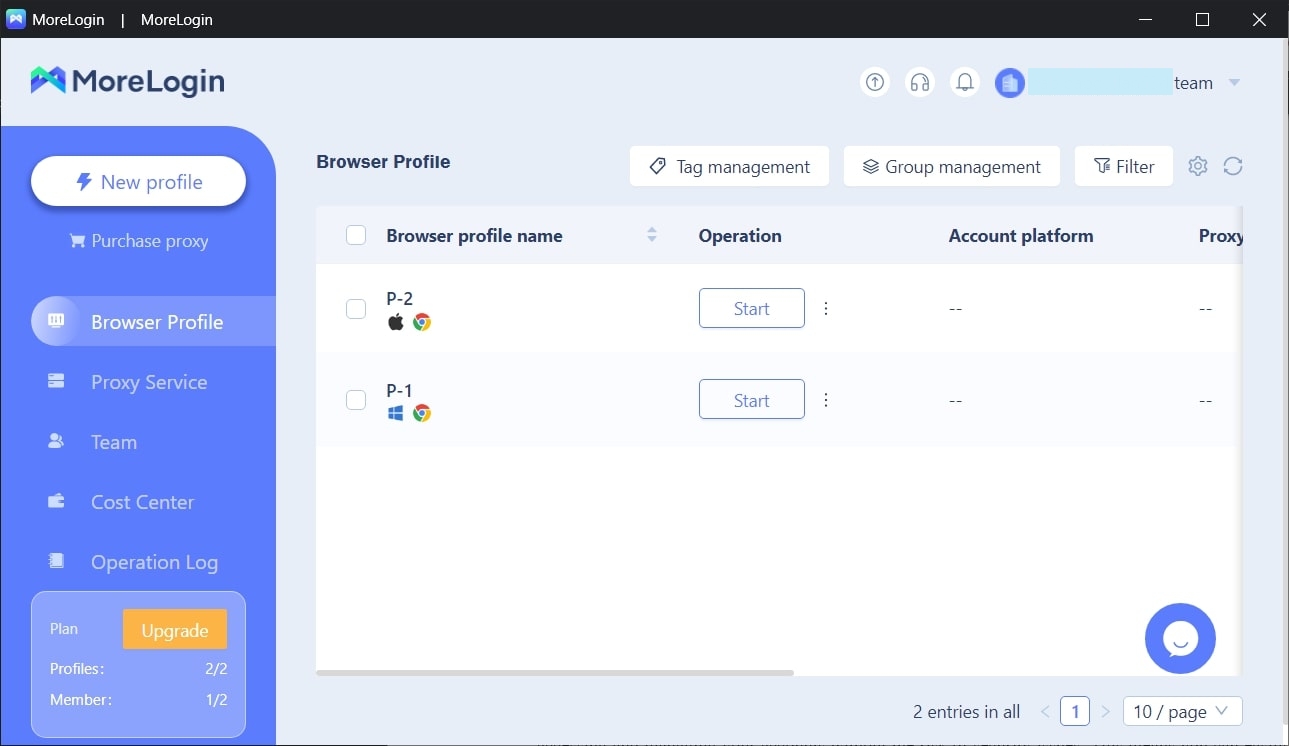
Task: Check the P-1 profile checkbox
Action: pyautogui.click(x=356, y=400)
